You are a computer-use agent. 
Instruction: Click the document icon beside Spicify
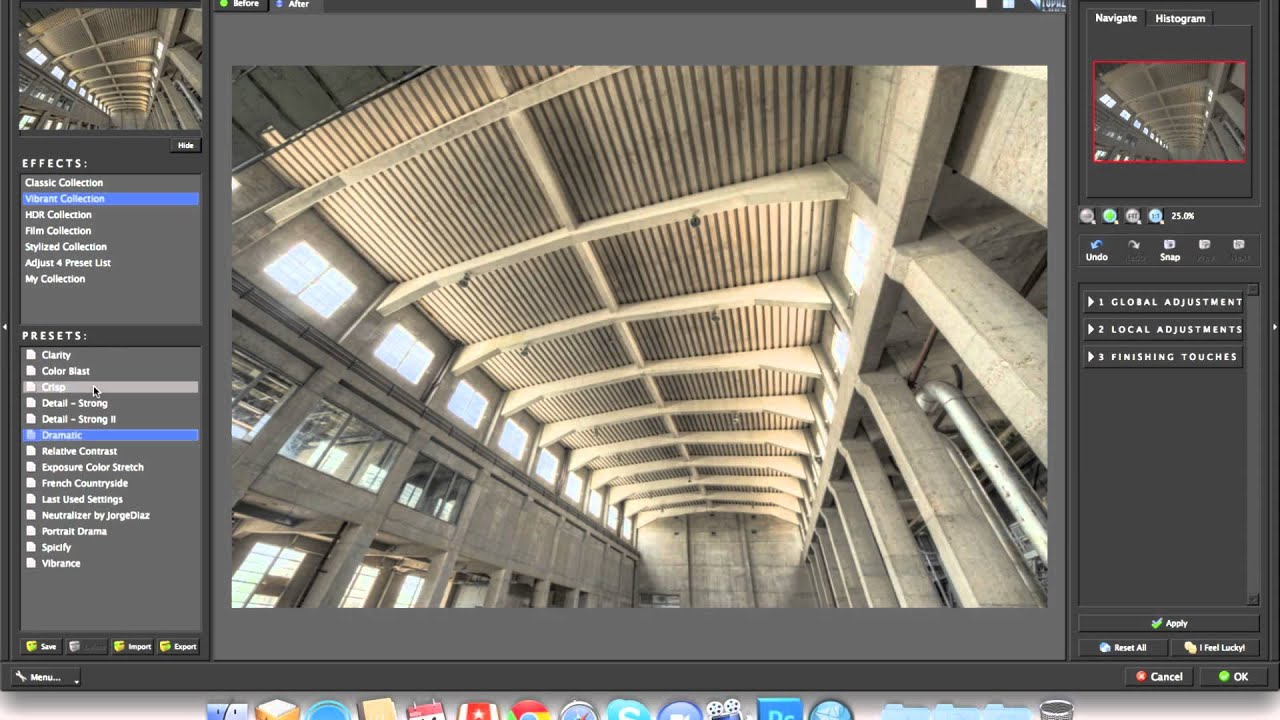point(31,547)
